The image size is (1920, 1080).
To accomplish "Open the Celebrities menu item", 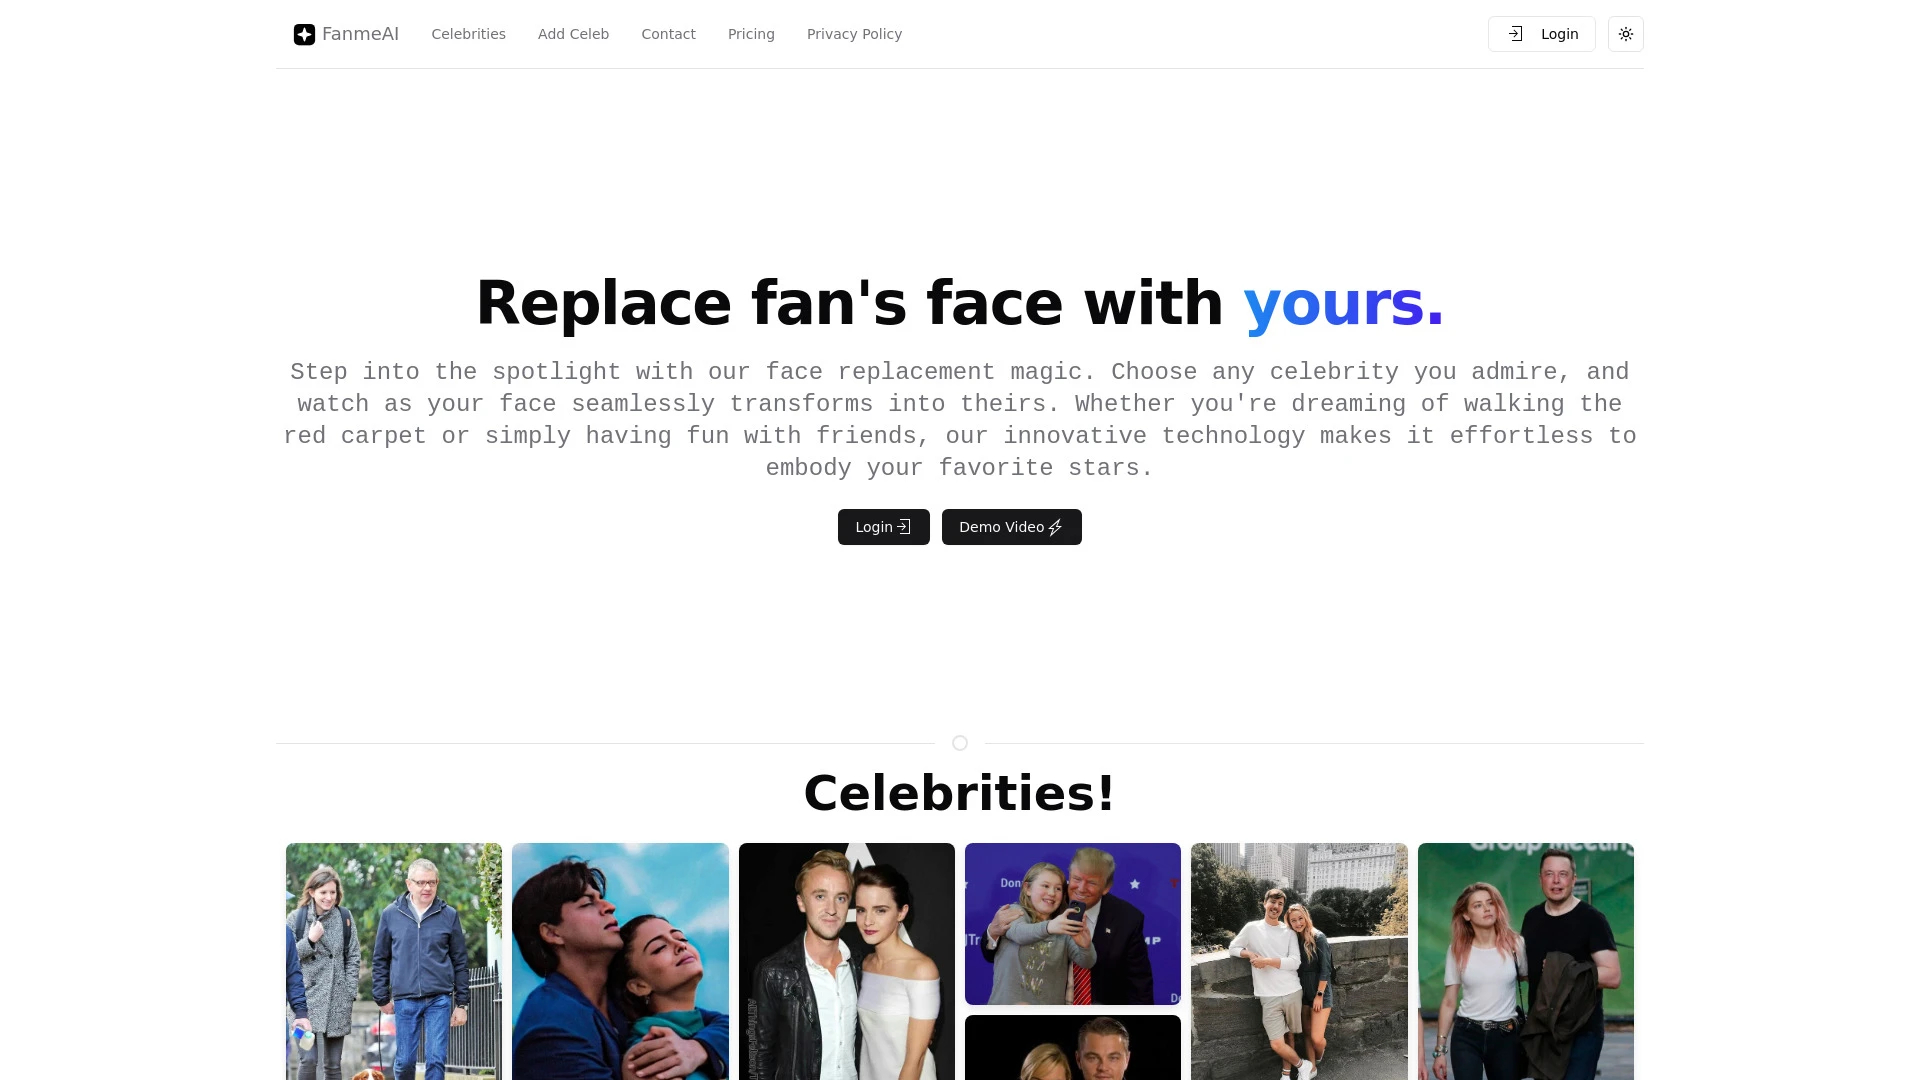I will [x=468, y=33].
